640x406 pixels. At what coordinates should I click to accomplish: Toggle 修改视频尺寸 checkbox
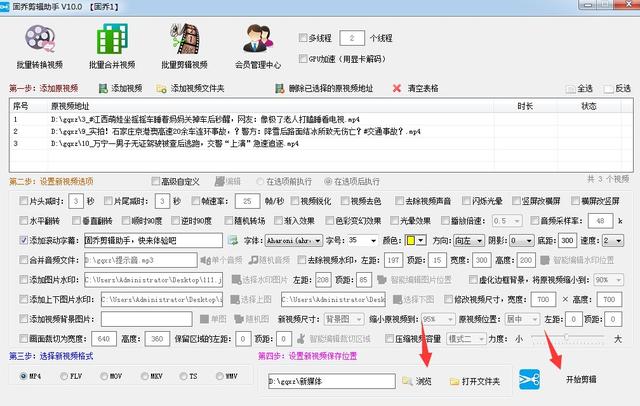(x=448, y=299)
